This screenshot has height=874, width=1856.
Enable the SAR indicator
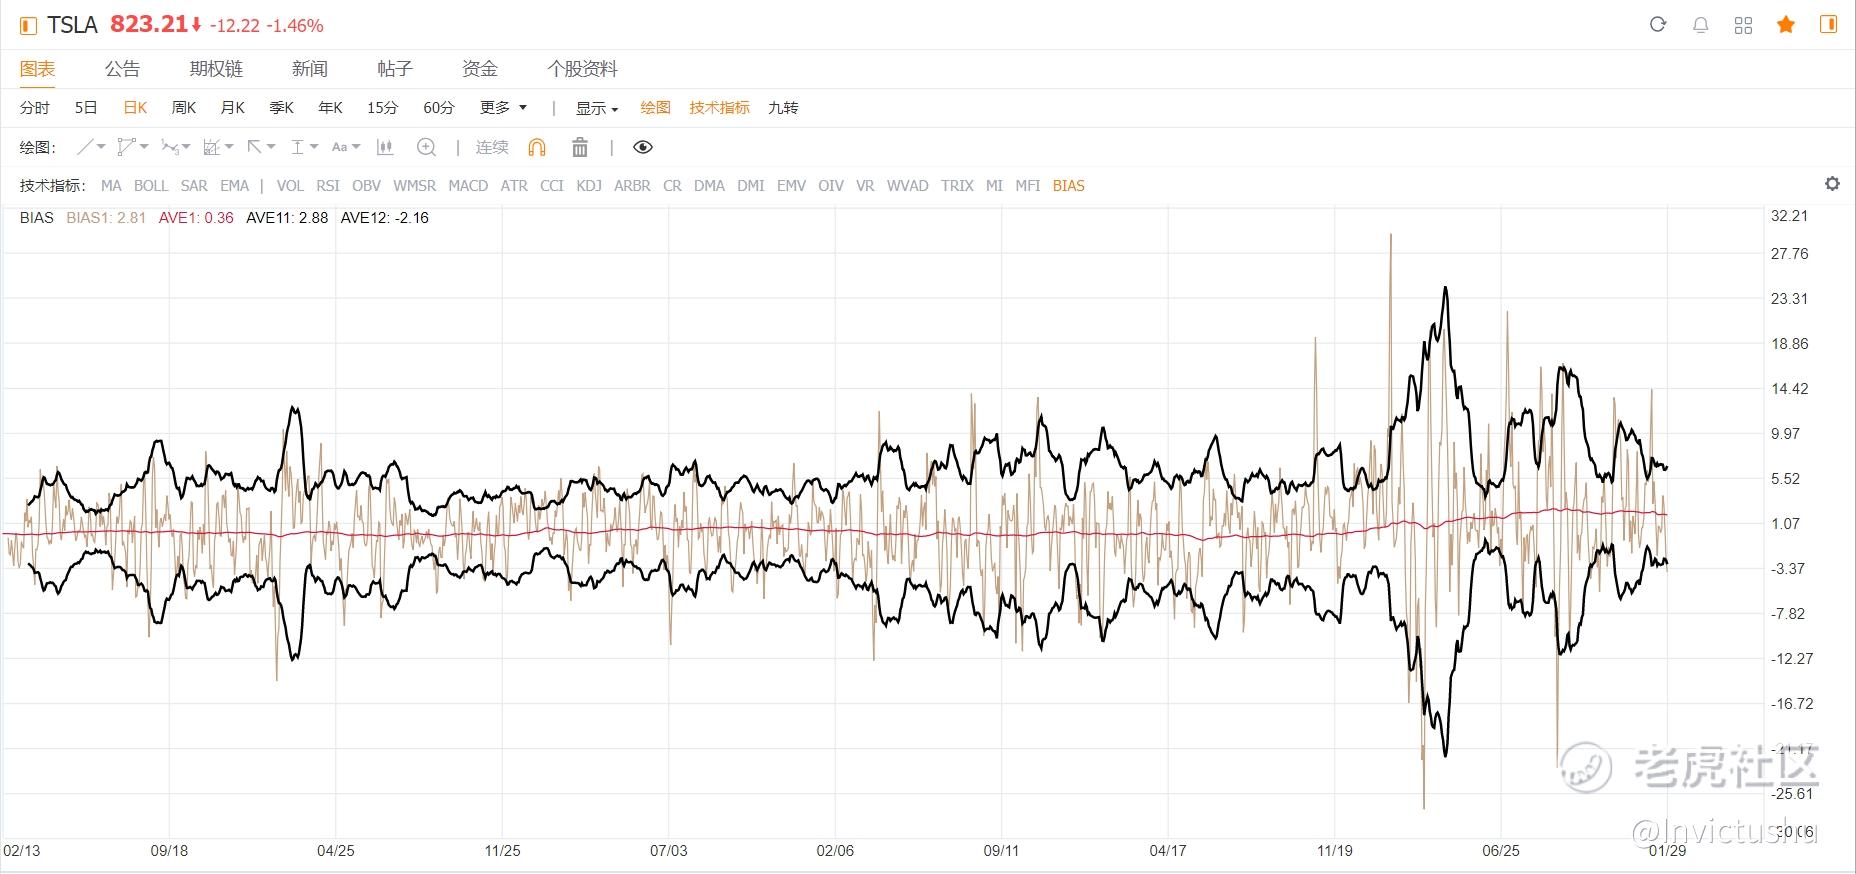(x=194, y=186)
